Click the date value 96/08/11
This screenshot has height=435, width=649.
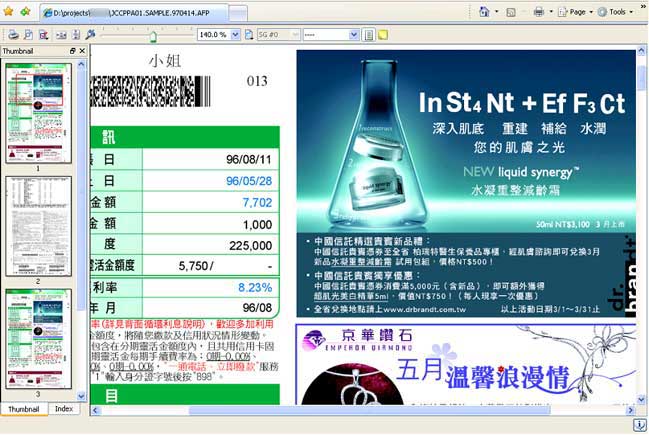click(x=248, y=159)
